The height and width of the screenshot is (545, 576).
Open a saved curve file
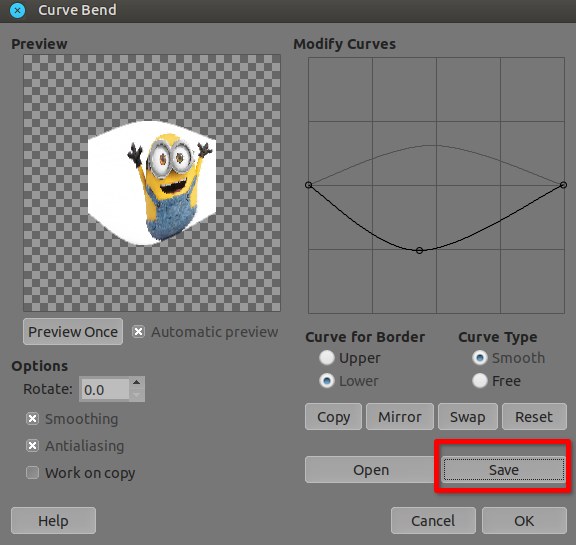click(371, 470)
